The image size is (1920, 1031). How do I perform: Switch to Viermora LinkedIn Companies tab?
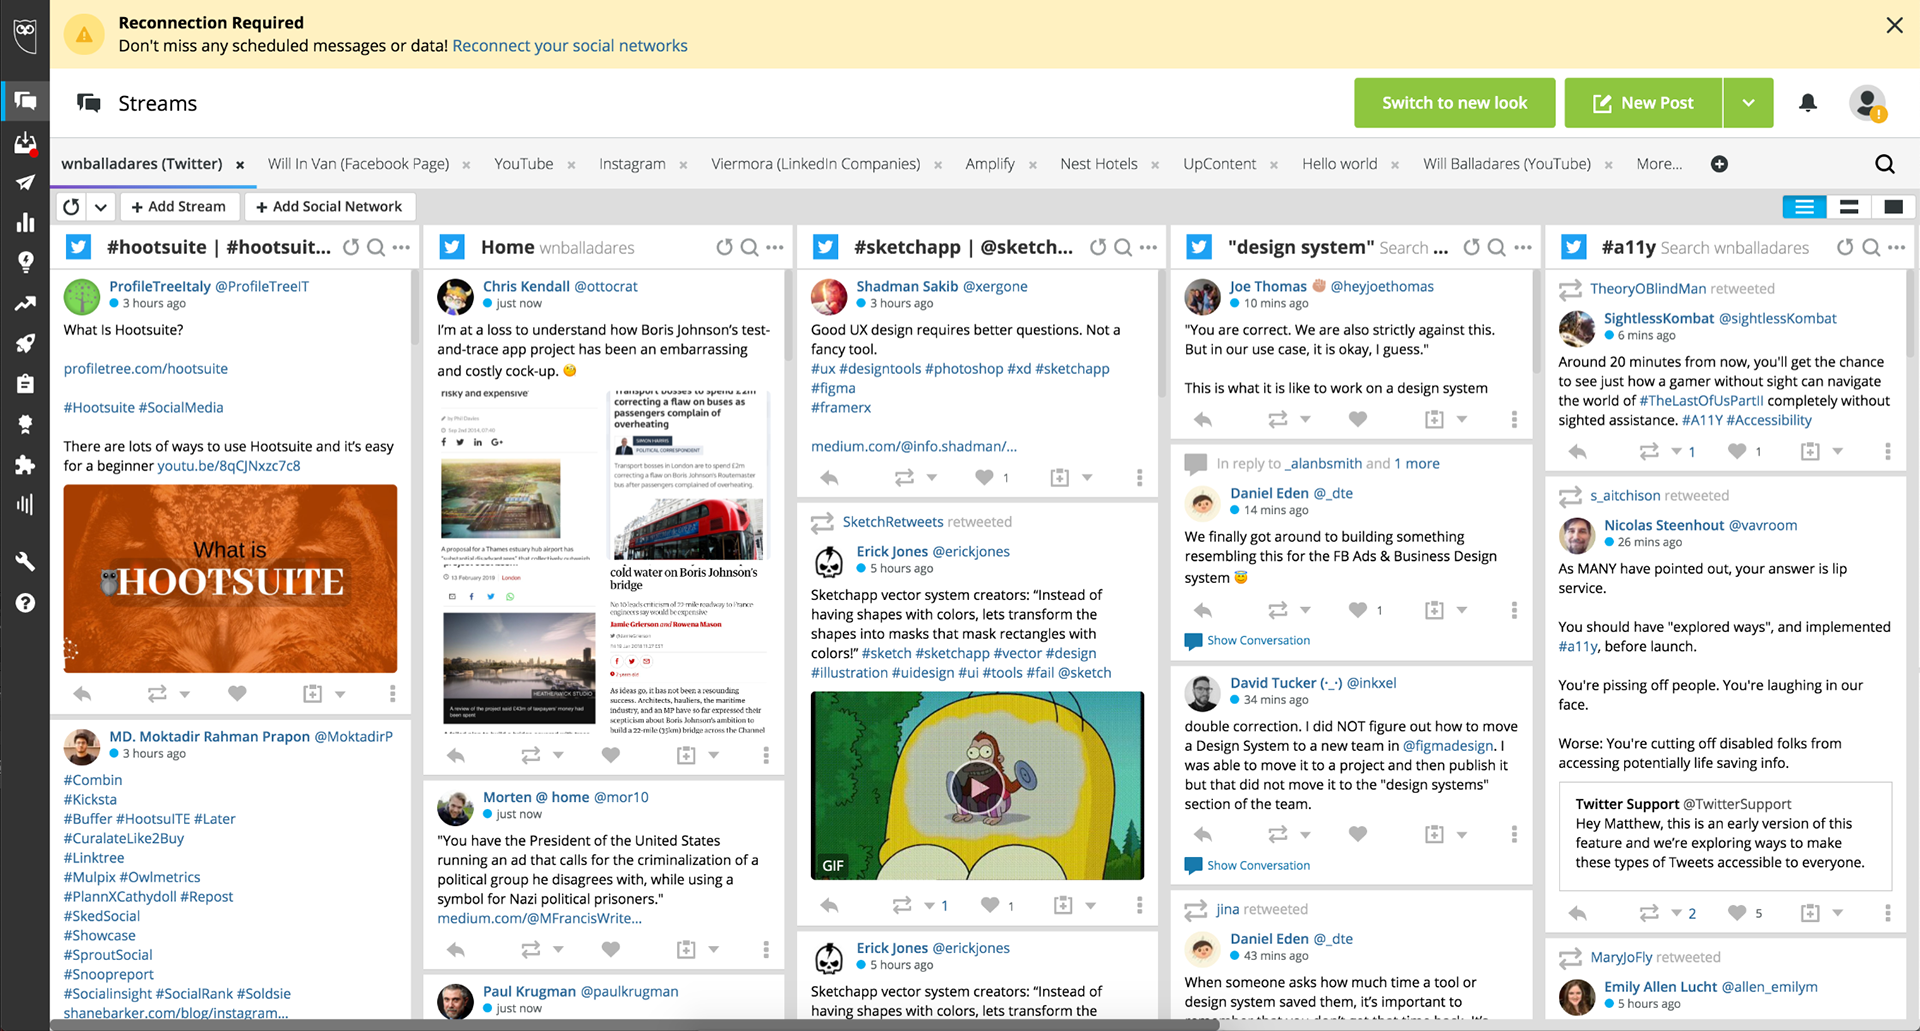pos(815,164)
